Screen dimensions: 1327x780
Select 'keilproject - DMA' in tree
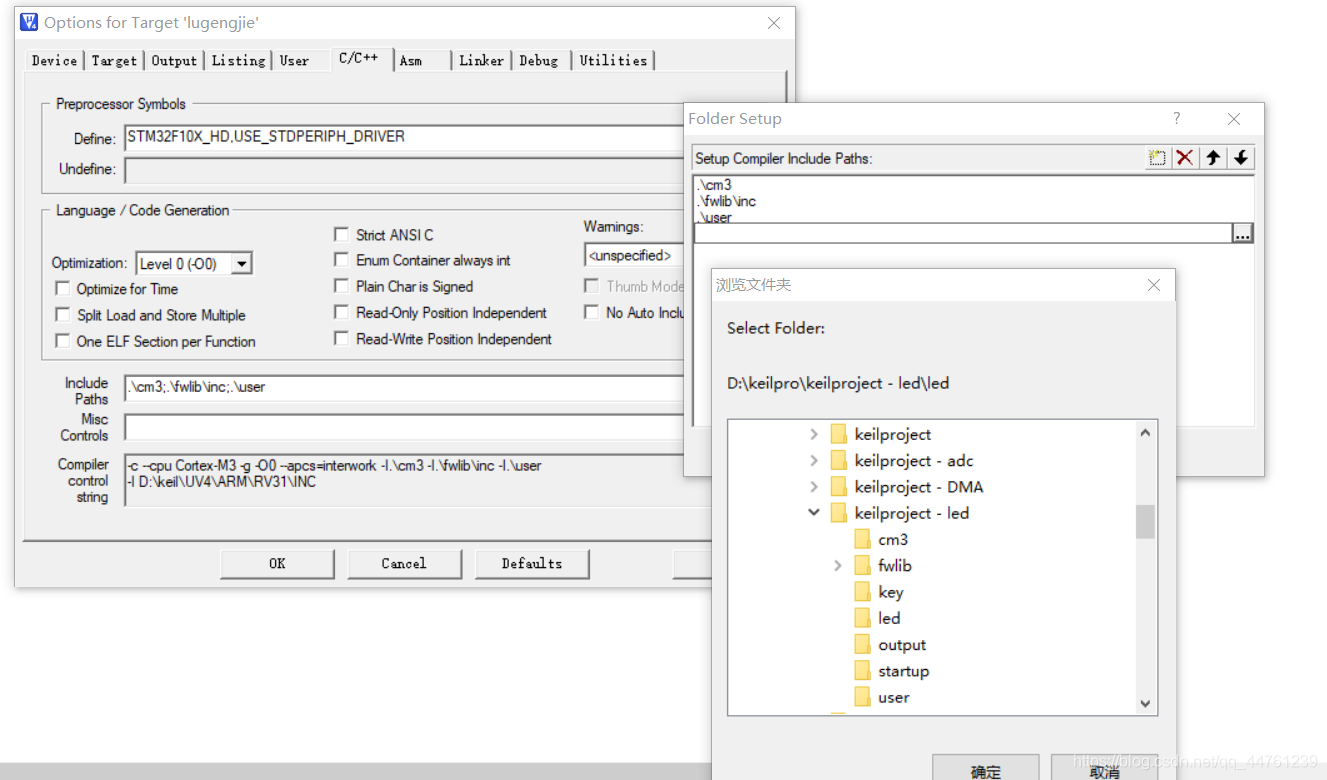pos(918,487)
